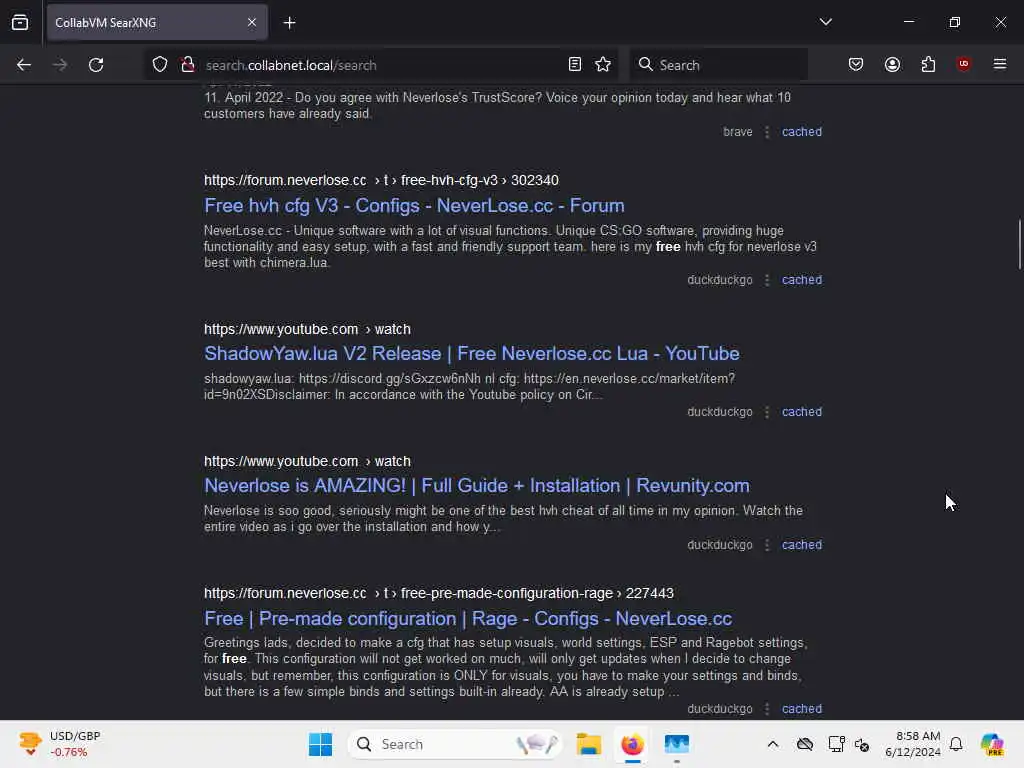Open the Pocket save icon
The height and width of the screenshot is (768, 1024).
(856, 65)
